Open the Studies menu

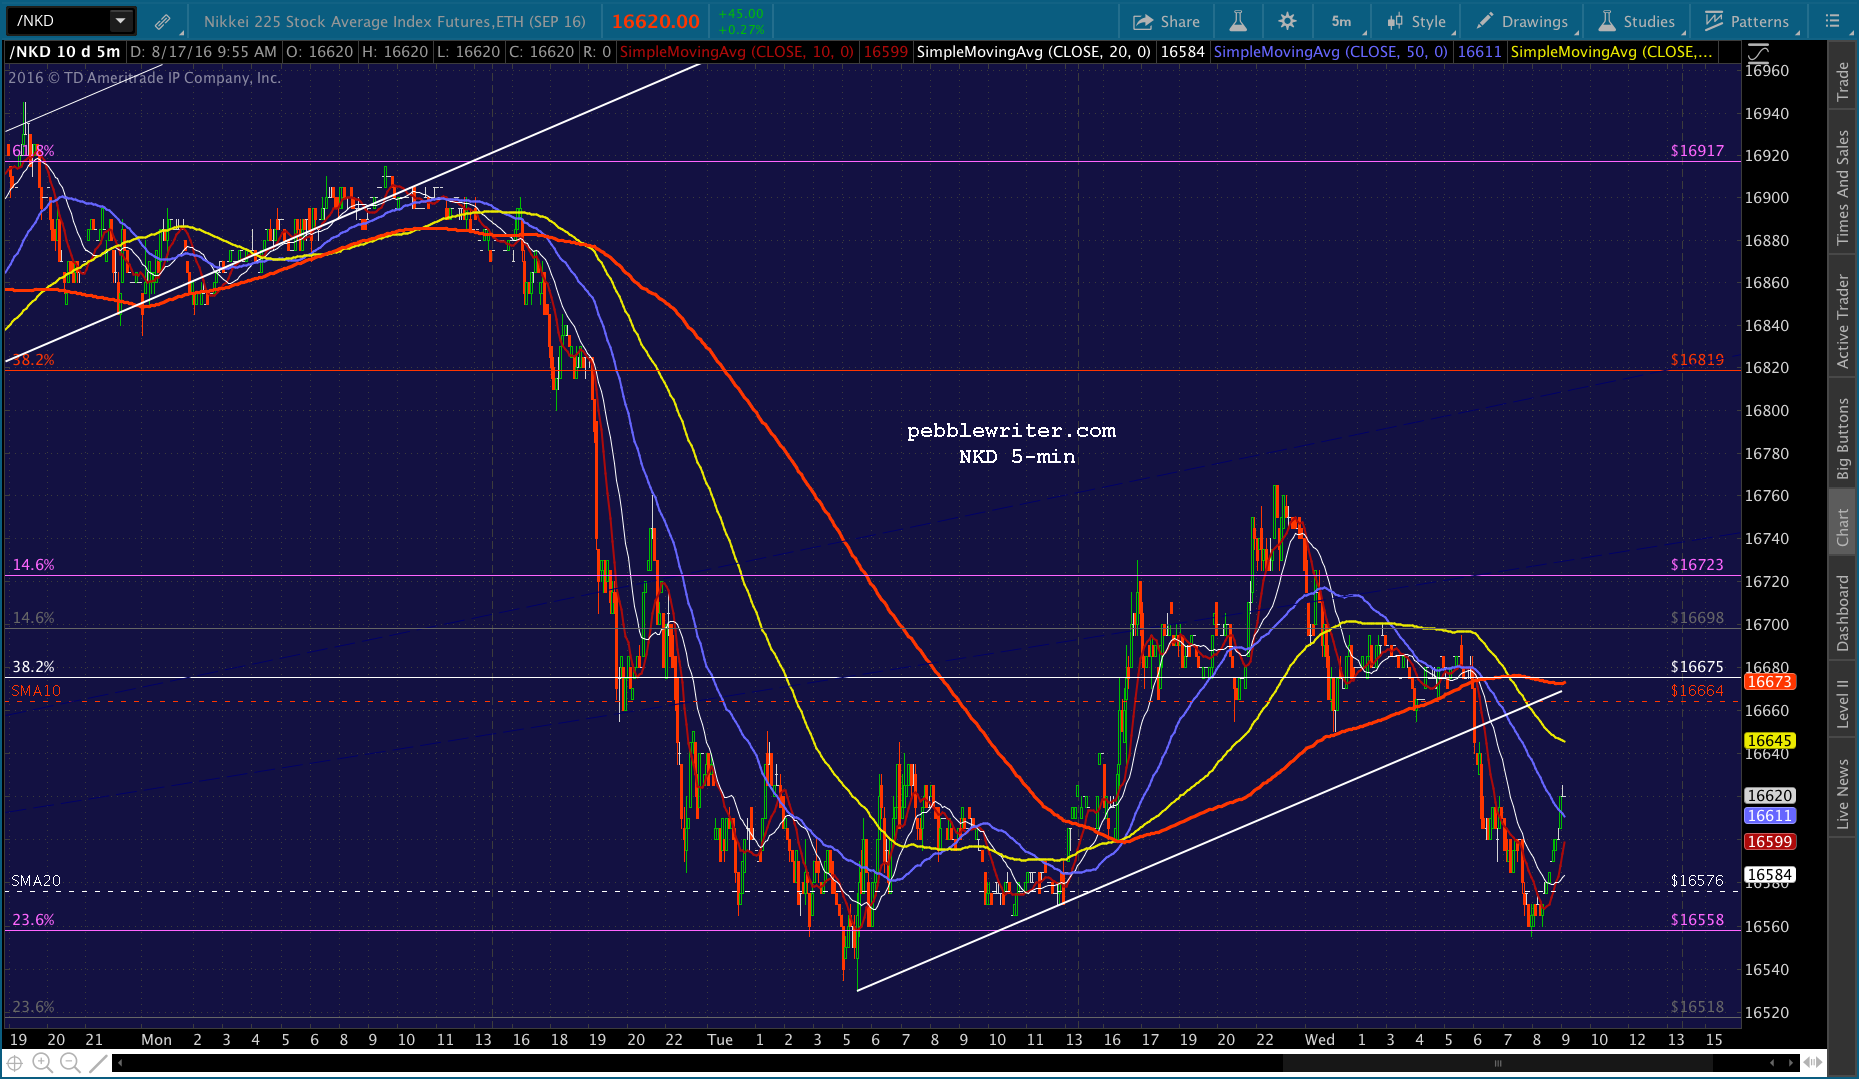click(1637, 21)
